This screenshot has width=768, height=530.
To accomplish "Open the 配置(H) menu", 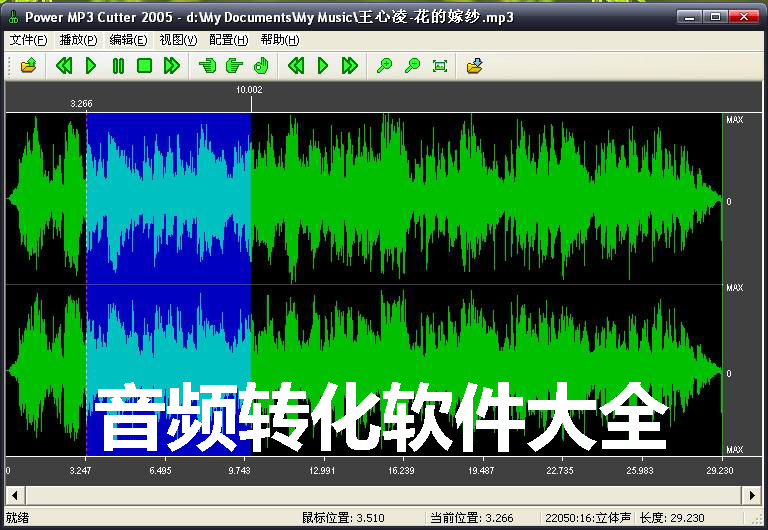I will click(x=228, y=40).
